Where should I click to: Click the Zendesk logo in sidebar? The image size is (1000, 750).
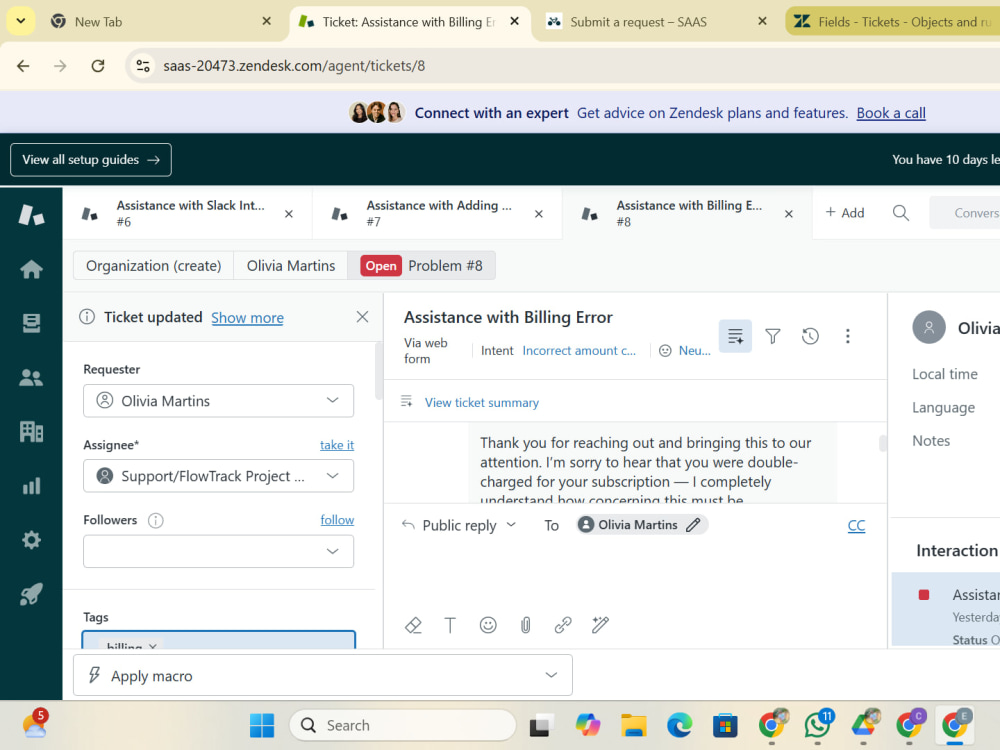click(x=31, y=215)
